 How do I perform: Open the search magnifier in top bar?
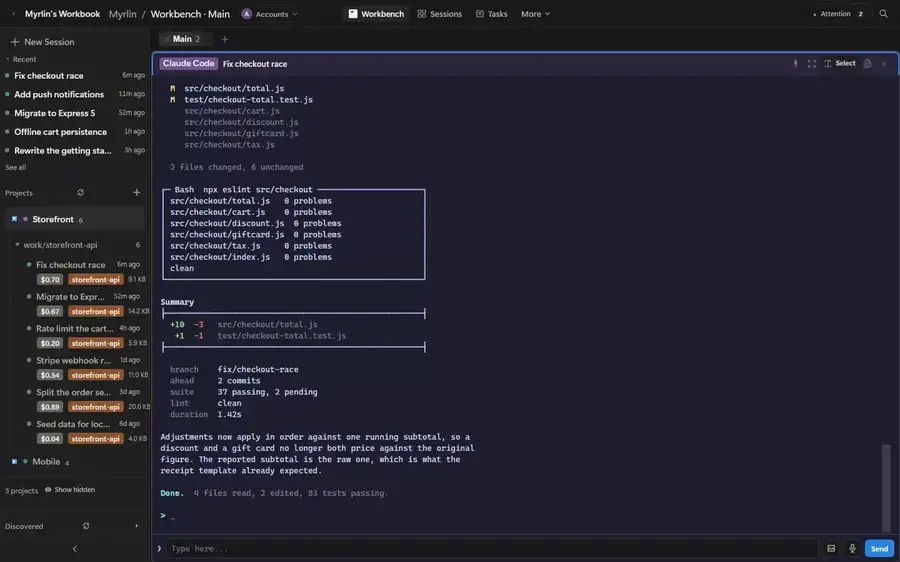click(x=883, y=14)
